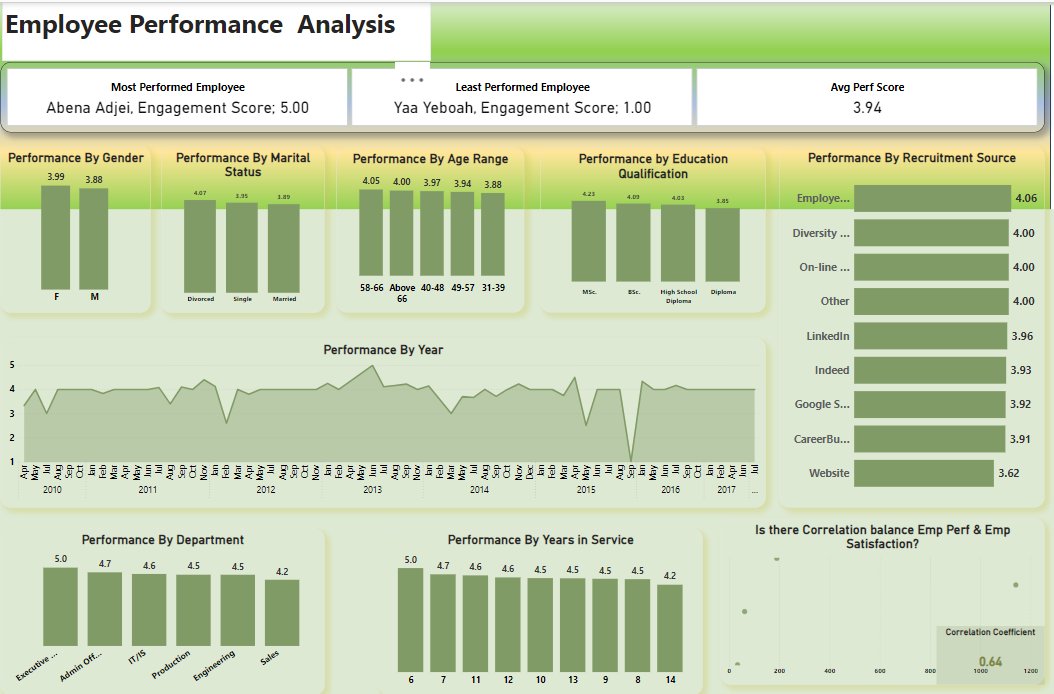Click the 6 years in service bar
The image size is (1054, 694).
(411, 619)
